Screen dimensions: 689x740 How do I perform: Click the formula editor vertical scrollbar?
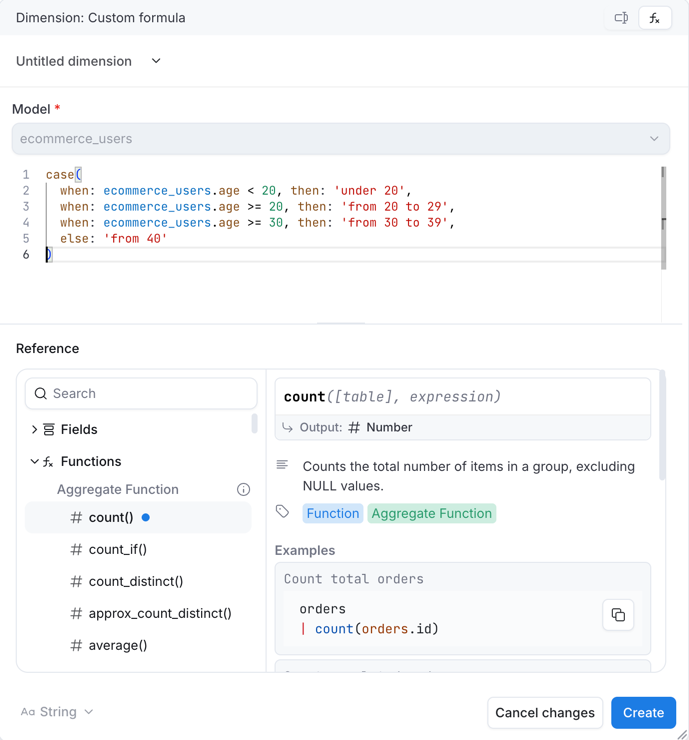pyautogui.click(x=664, y=218)
